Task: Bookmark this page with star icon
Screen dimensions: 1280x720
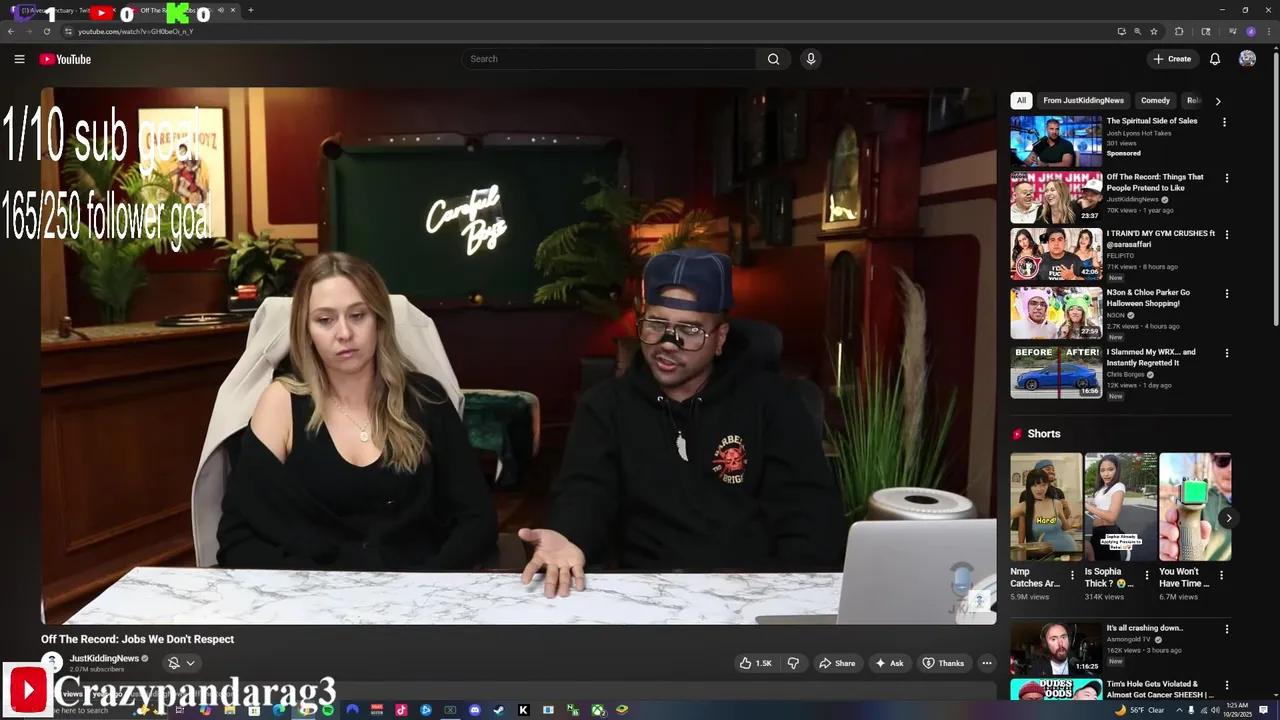Action: click(x=1154, y=31)
